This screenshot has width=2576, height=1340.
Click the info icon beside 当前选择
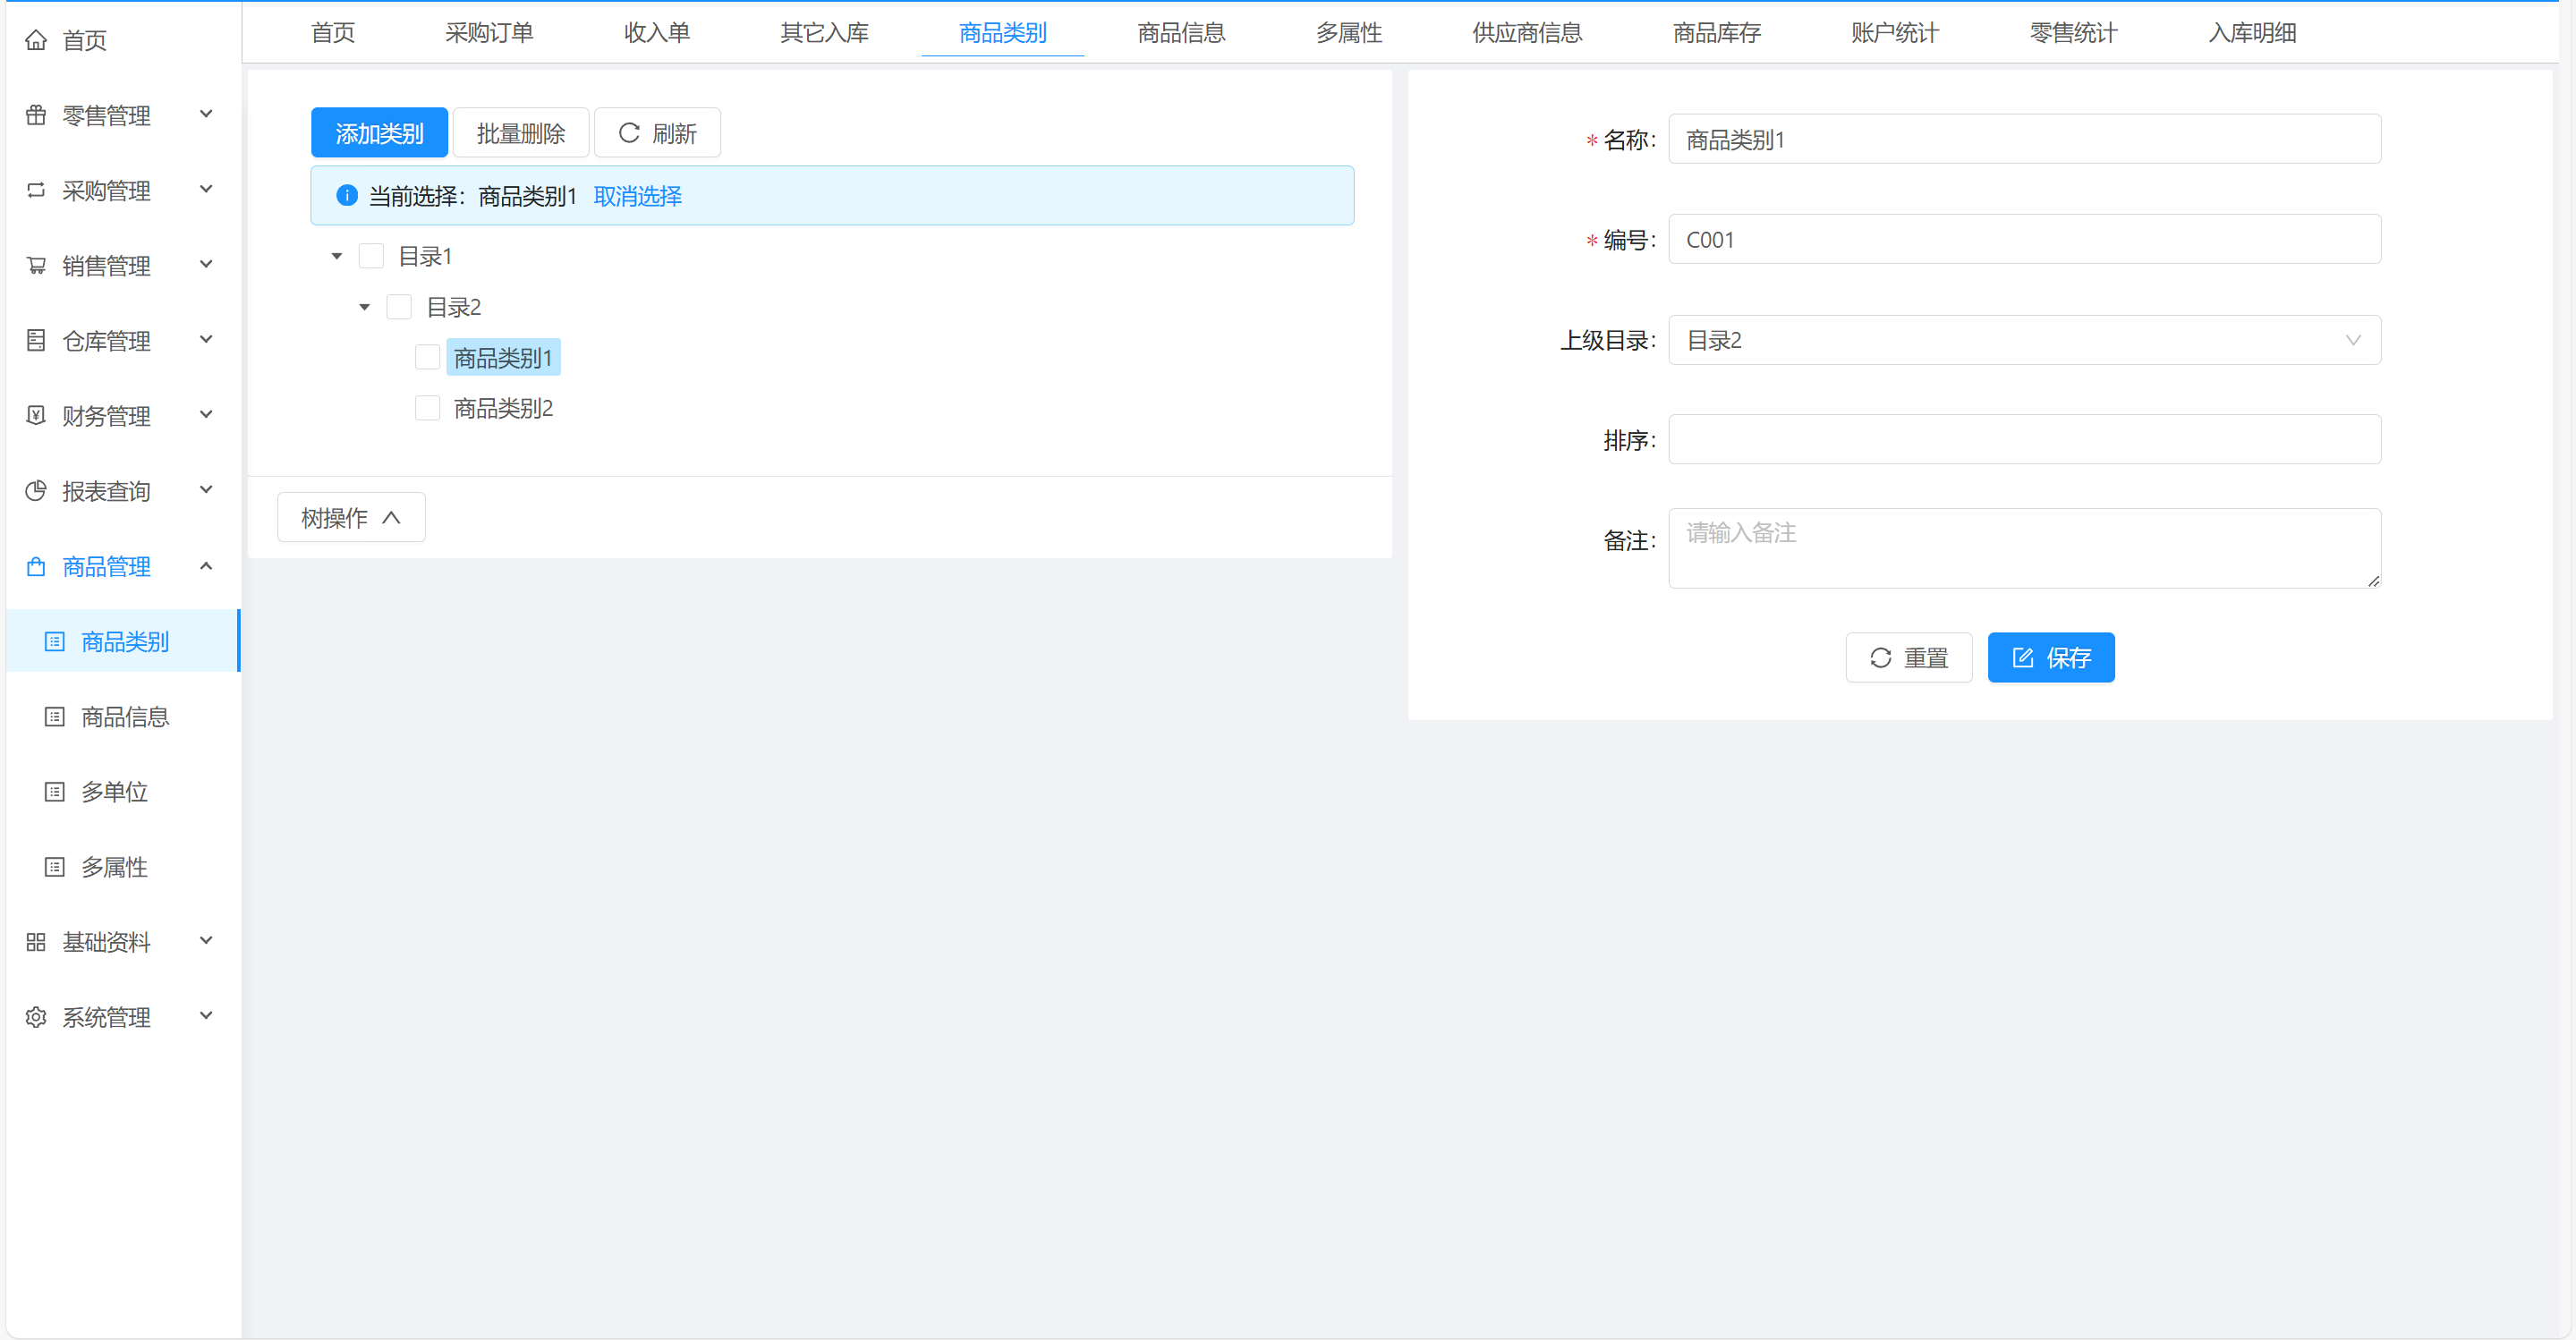[x=346, y=195]
